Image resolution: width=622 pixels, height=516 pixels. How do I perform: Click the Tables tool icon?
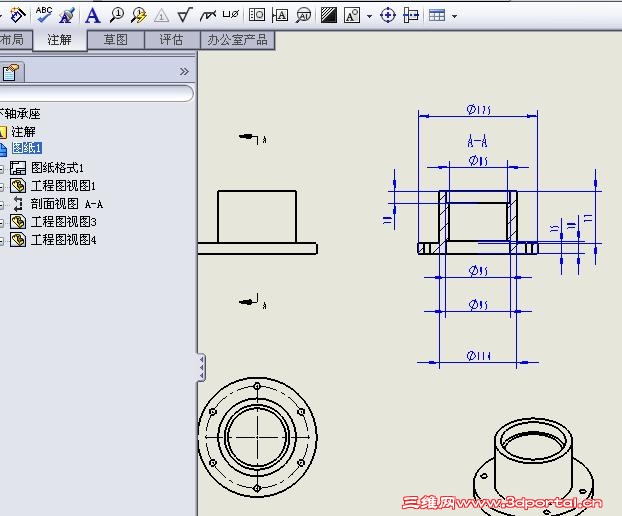[437, 15]
